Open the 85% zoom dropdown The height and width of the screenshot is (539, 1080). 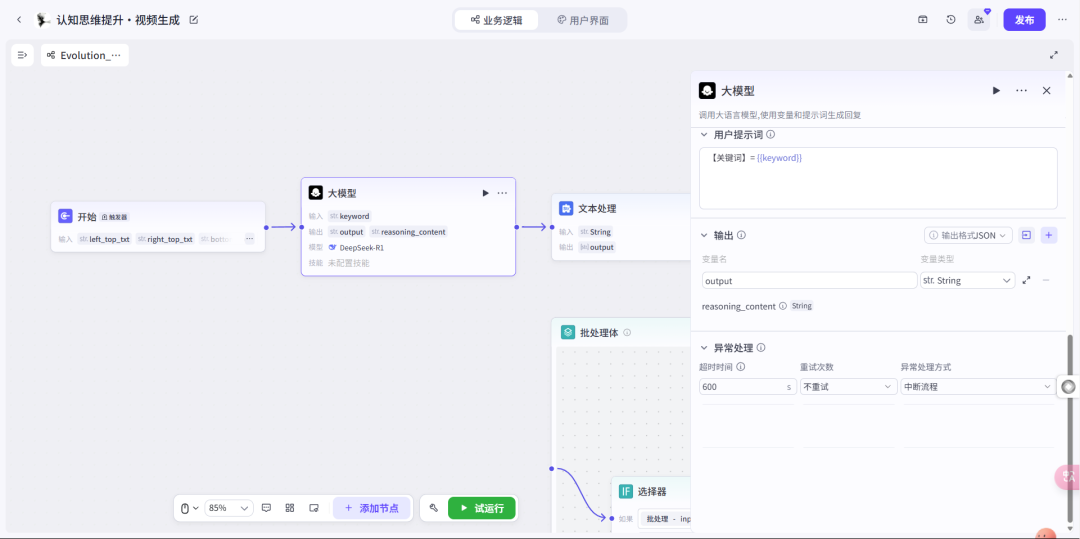[229, 508]
